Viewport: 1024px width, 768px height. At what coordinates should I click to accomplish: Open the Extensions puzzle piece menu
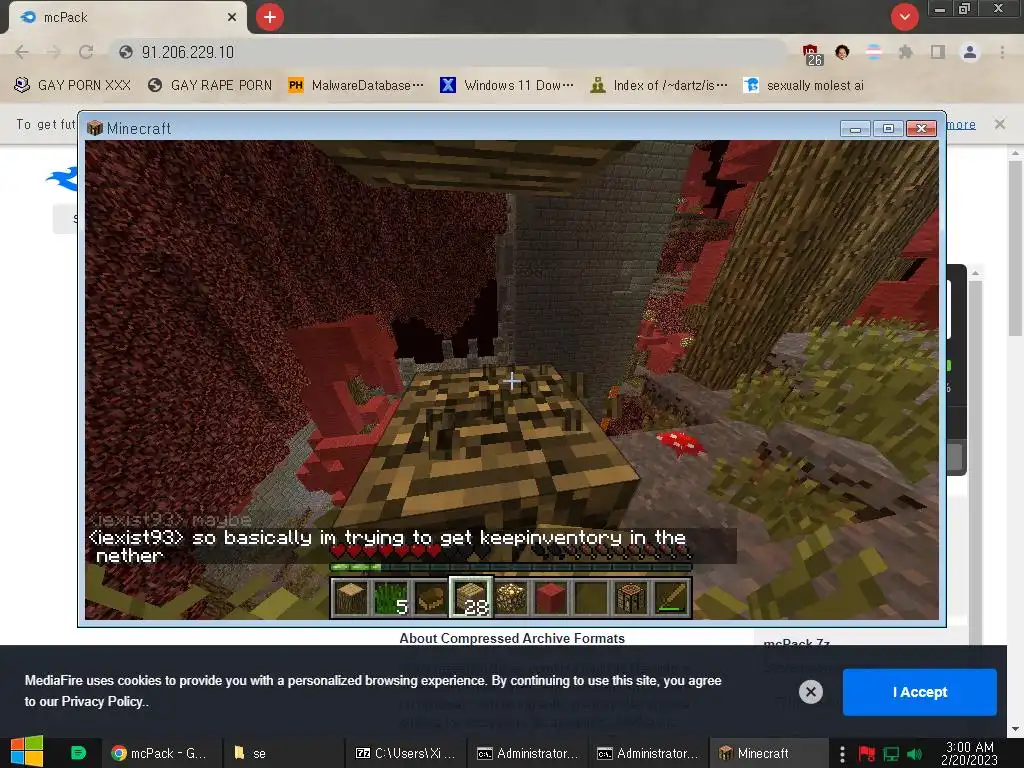pyautogui.click(x=905, y=52)
